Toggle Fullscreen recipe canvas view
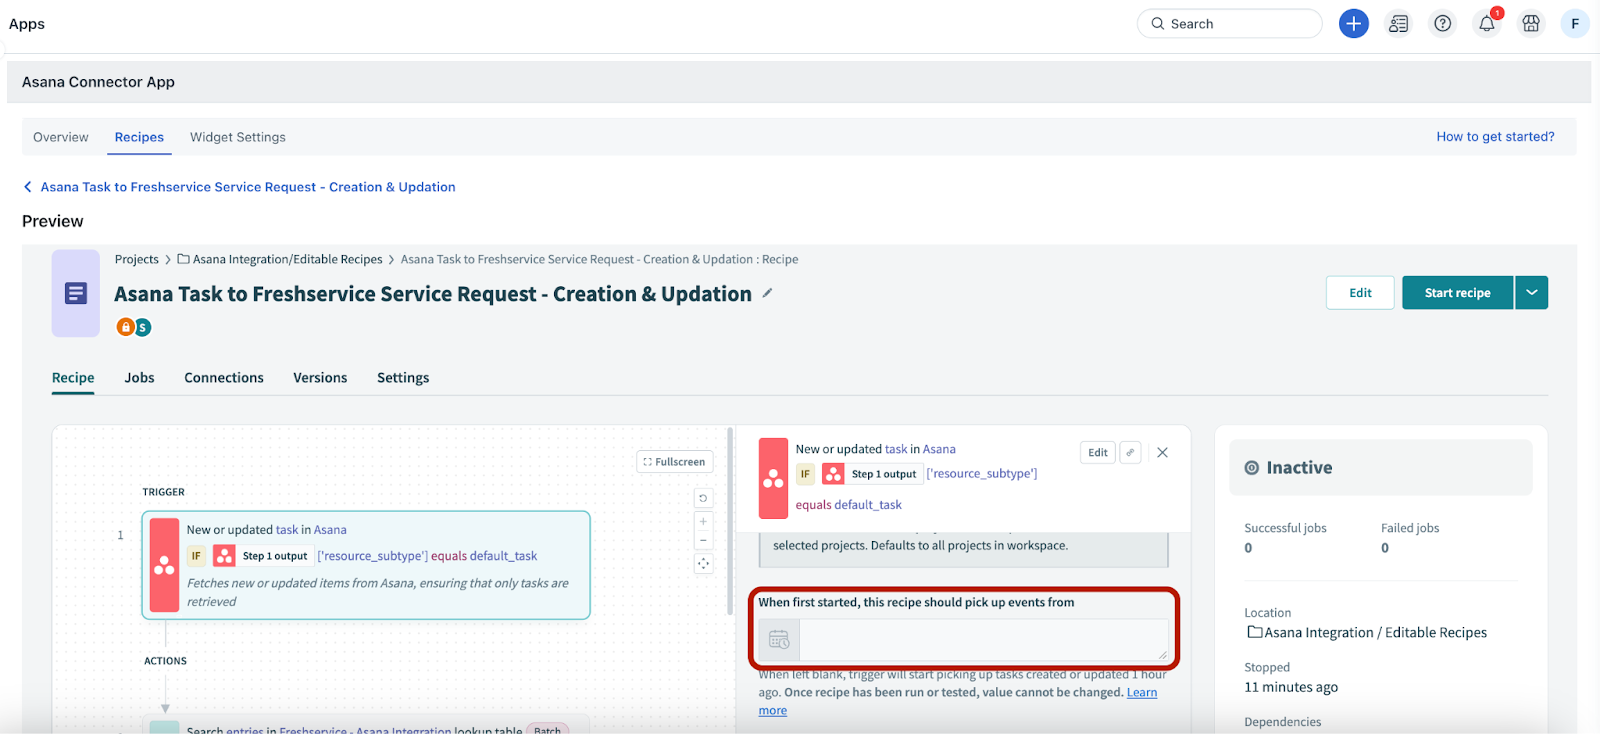 (x=675, y=462)
